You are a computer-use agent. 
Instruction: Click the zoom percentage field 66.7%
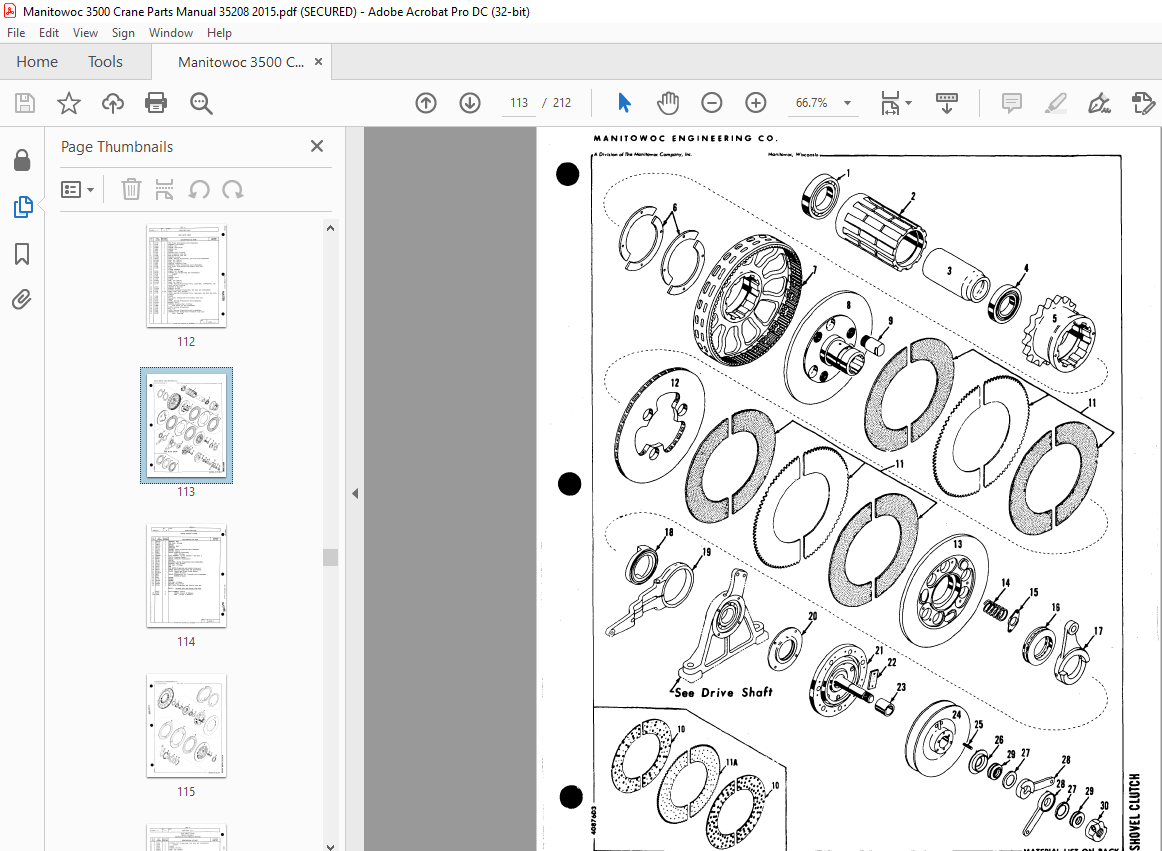click(811, 103)
